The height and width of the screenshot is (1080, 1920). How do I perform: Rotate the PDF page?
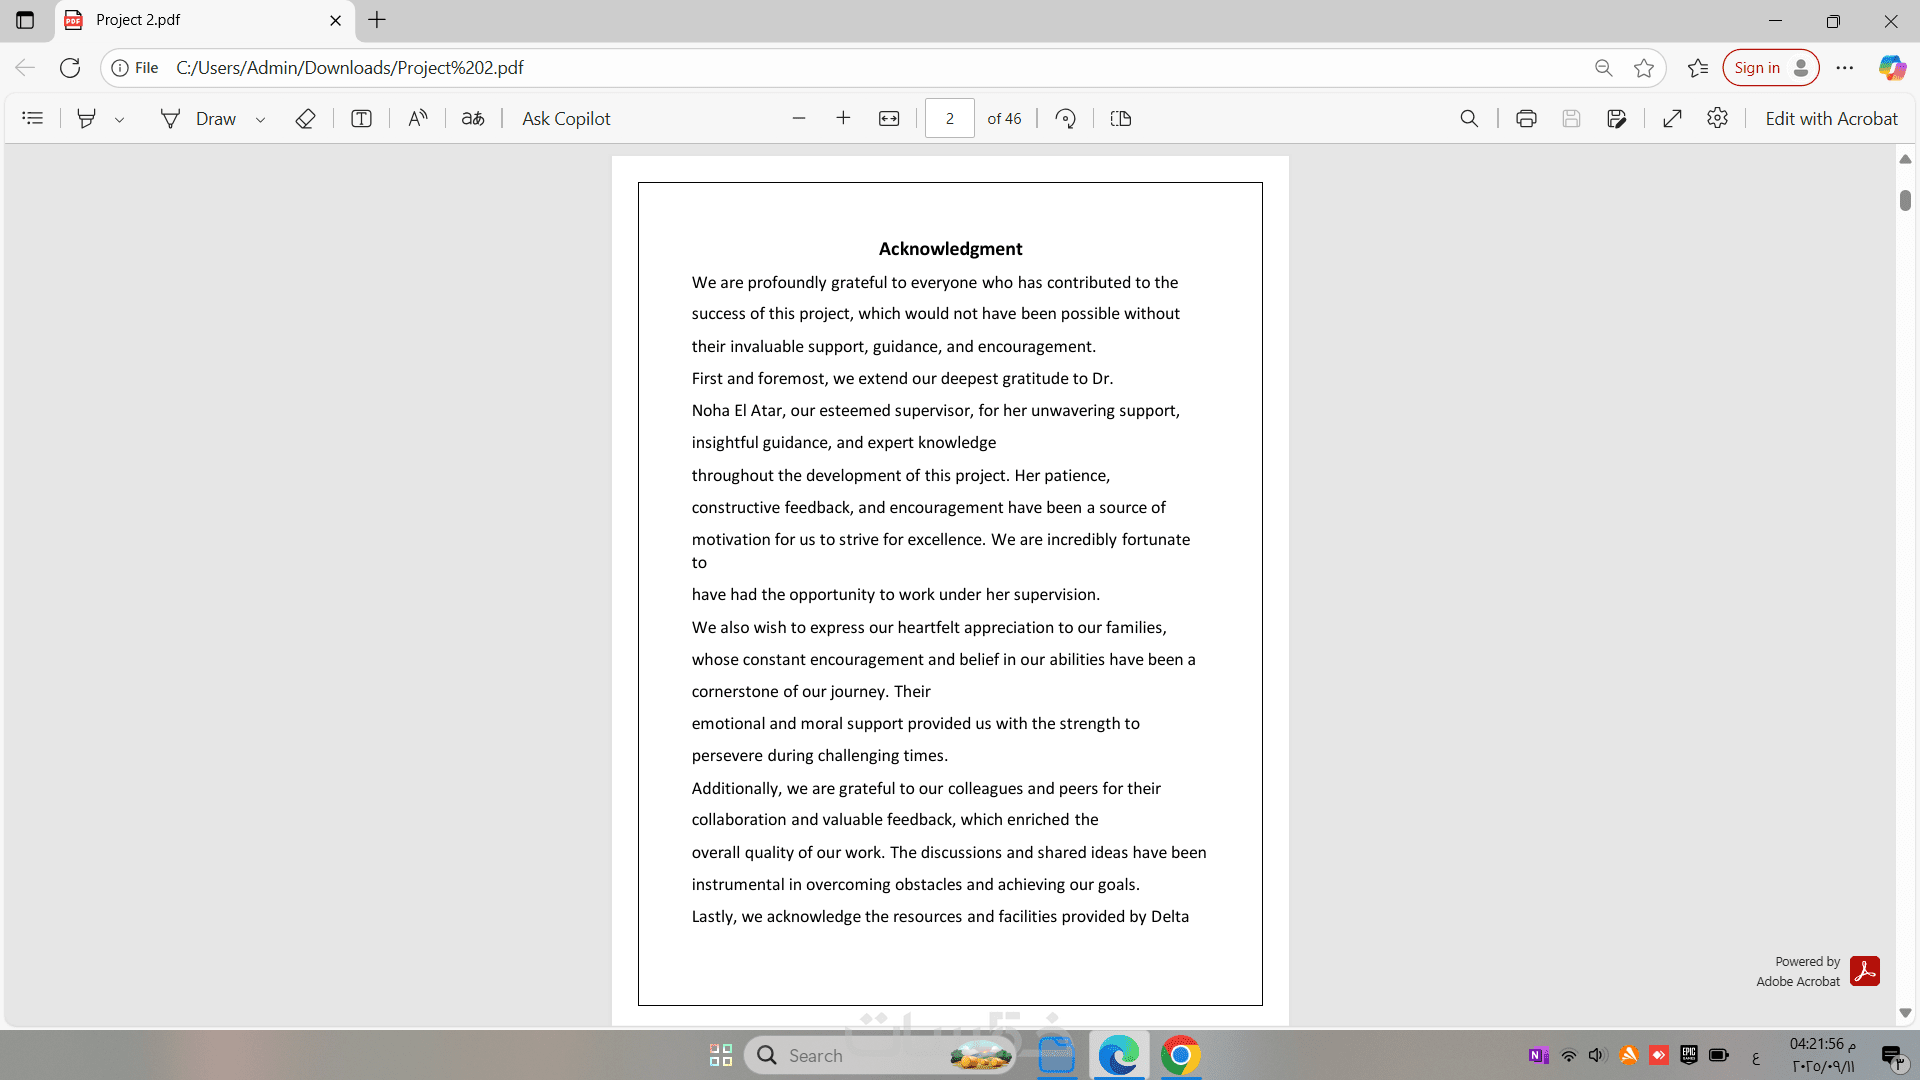coord(1065,118)
